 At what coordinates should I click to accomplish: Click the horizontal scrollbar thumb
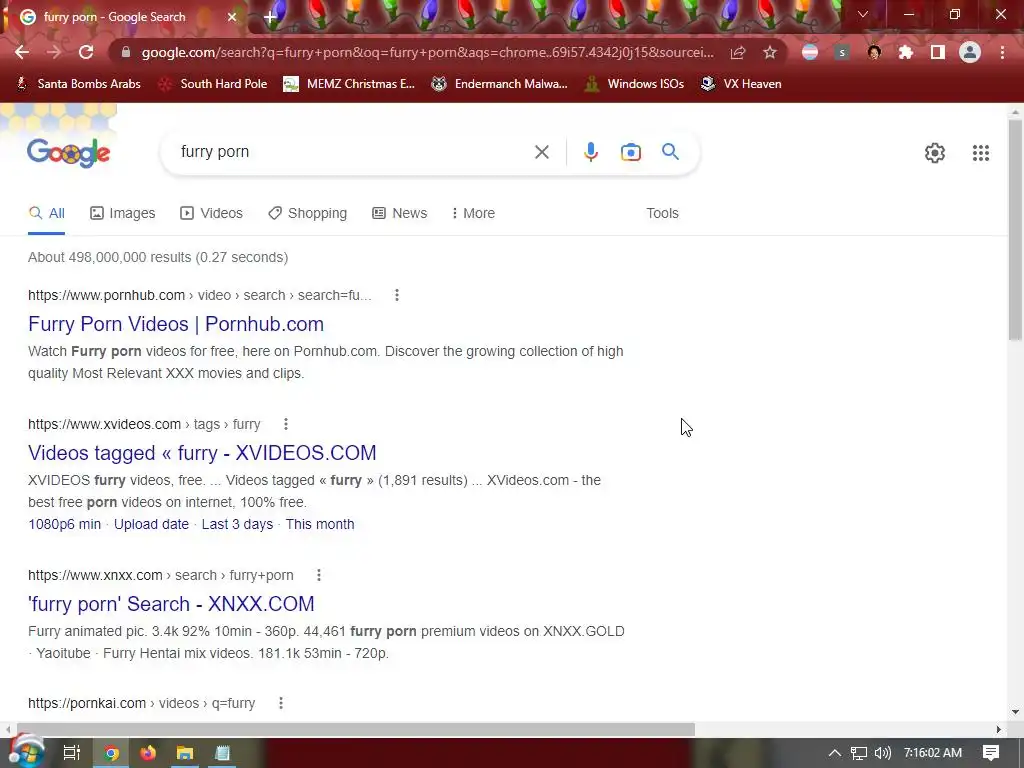(356, 729)
